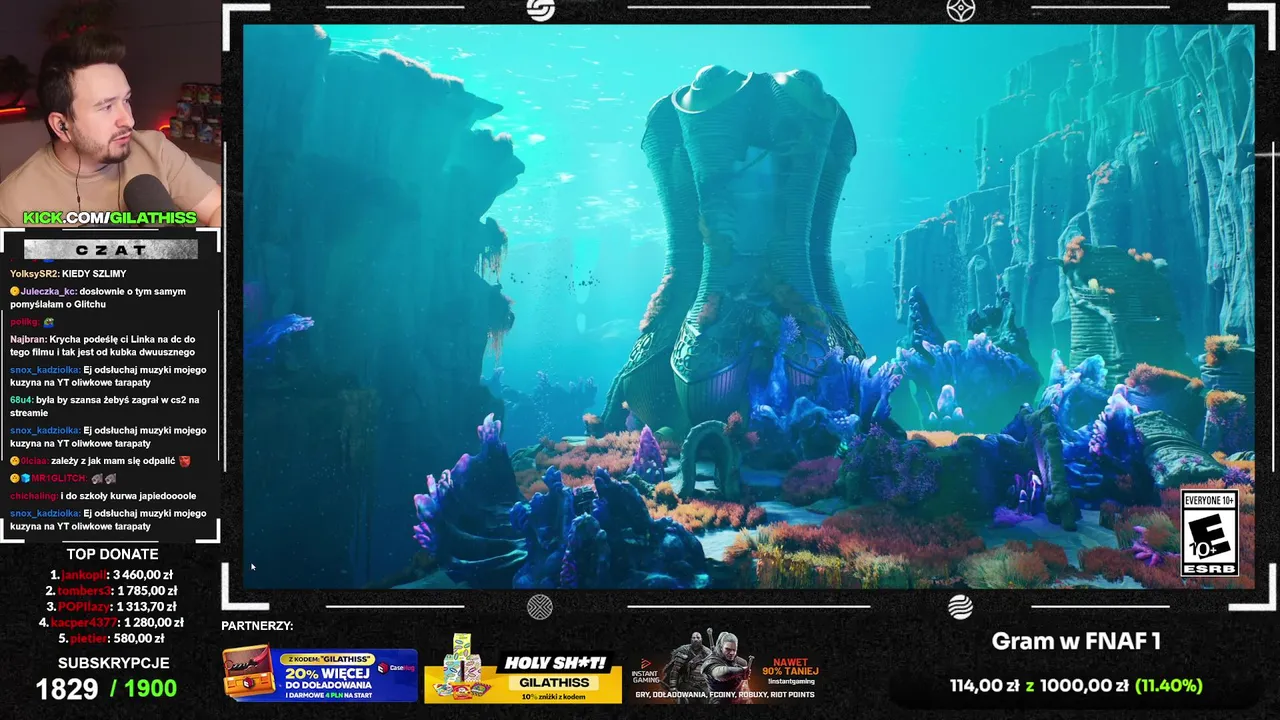Click the badge icon beside Juleczka_kc's name
Screen dimensions: 1280x720
click(x=15, y=291)
